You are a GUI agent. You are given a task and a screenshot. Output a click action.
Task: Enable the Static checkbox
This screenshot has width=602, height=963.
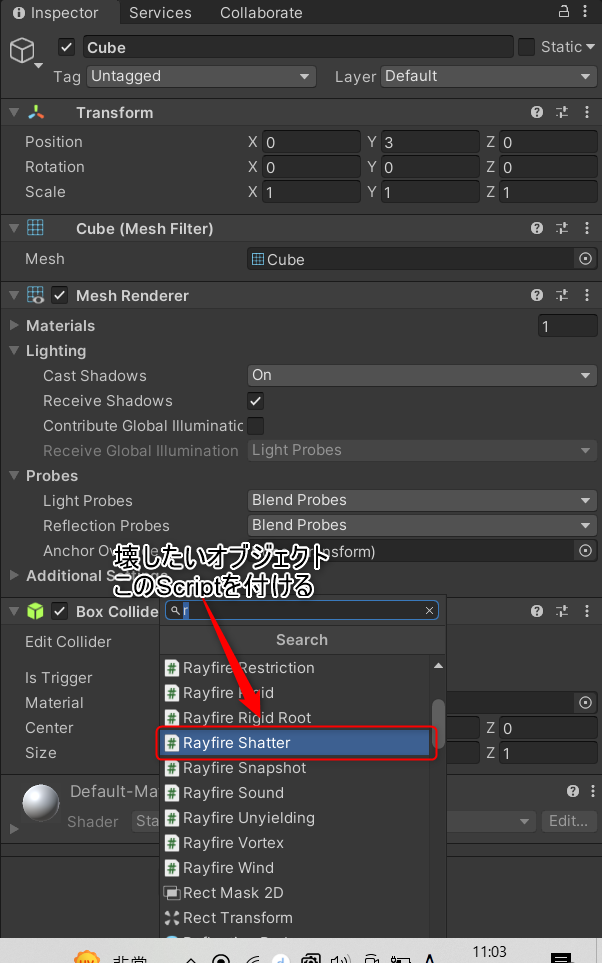pyautogui.click(x=526, y=47)
